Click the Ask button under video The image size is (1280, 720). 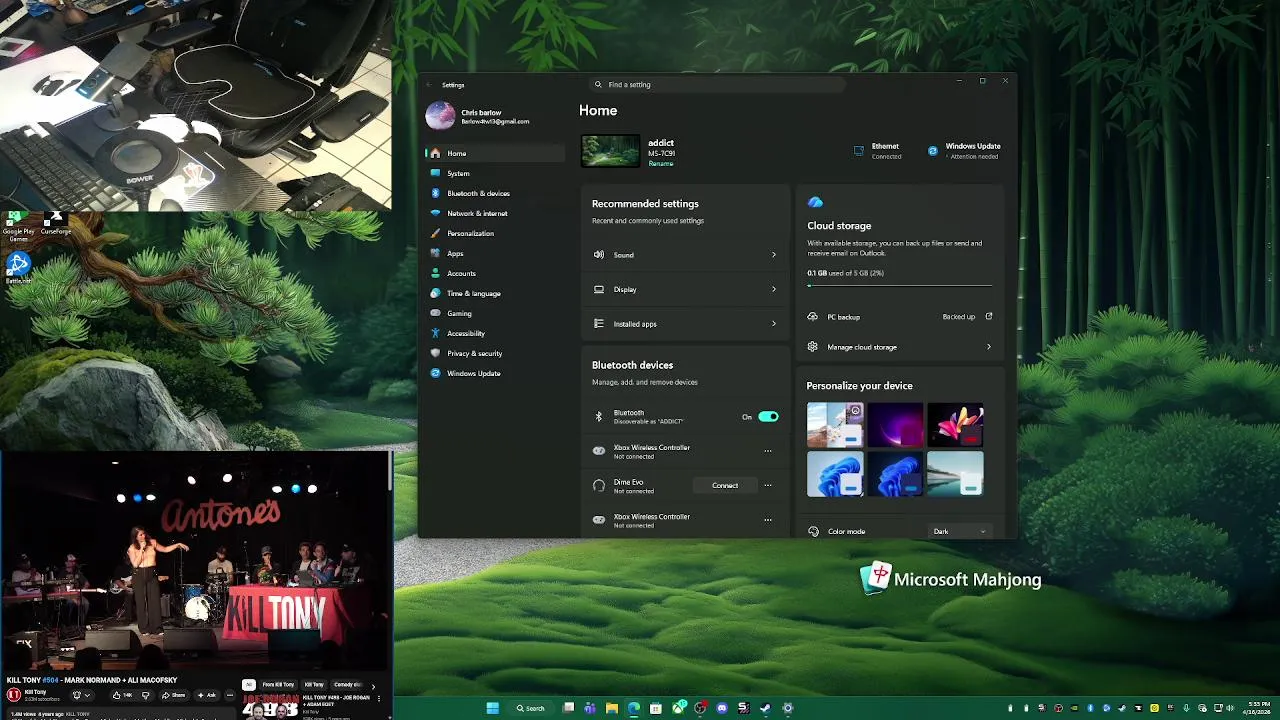[208, 695]
